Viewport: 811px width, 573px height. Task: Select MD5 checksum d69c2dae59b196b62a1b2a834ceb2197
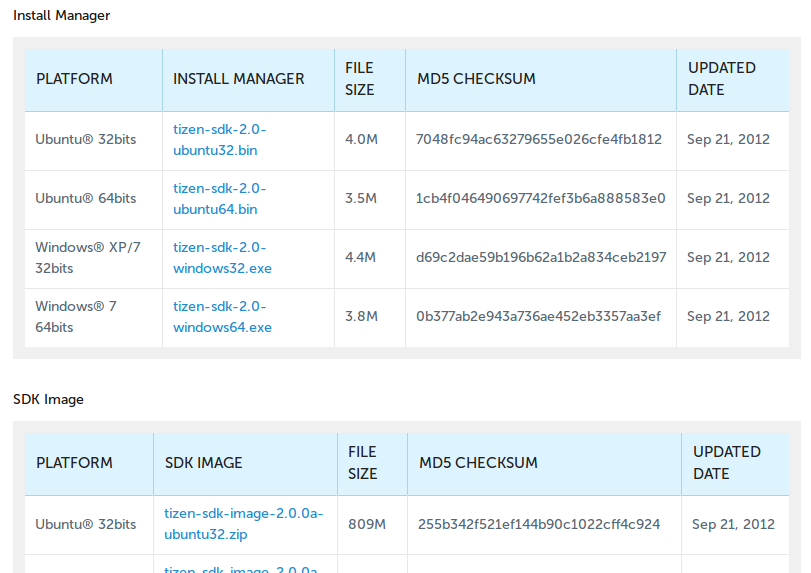pos(541,258)
